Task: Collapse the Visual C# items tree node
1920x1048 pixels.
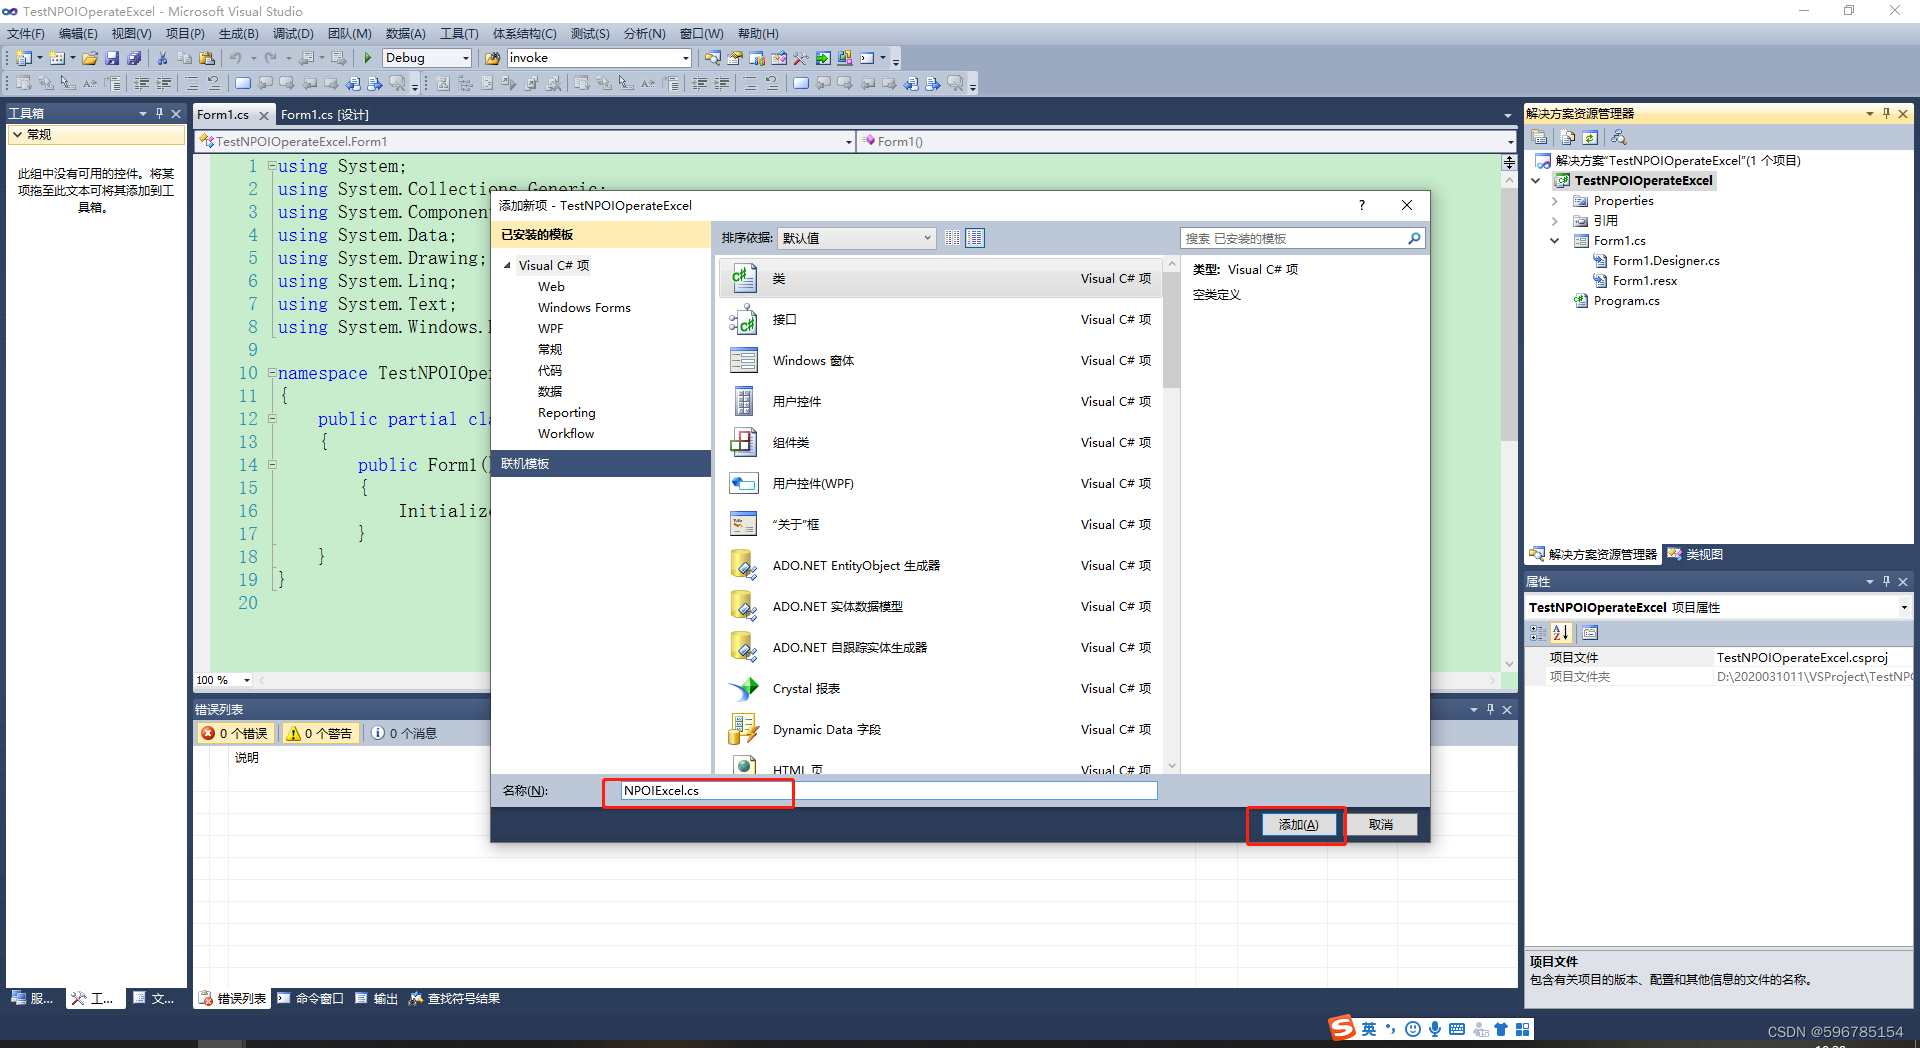Action: 507,265
